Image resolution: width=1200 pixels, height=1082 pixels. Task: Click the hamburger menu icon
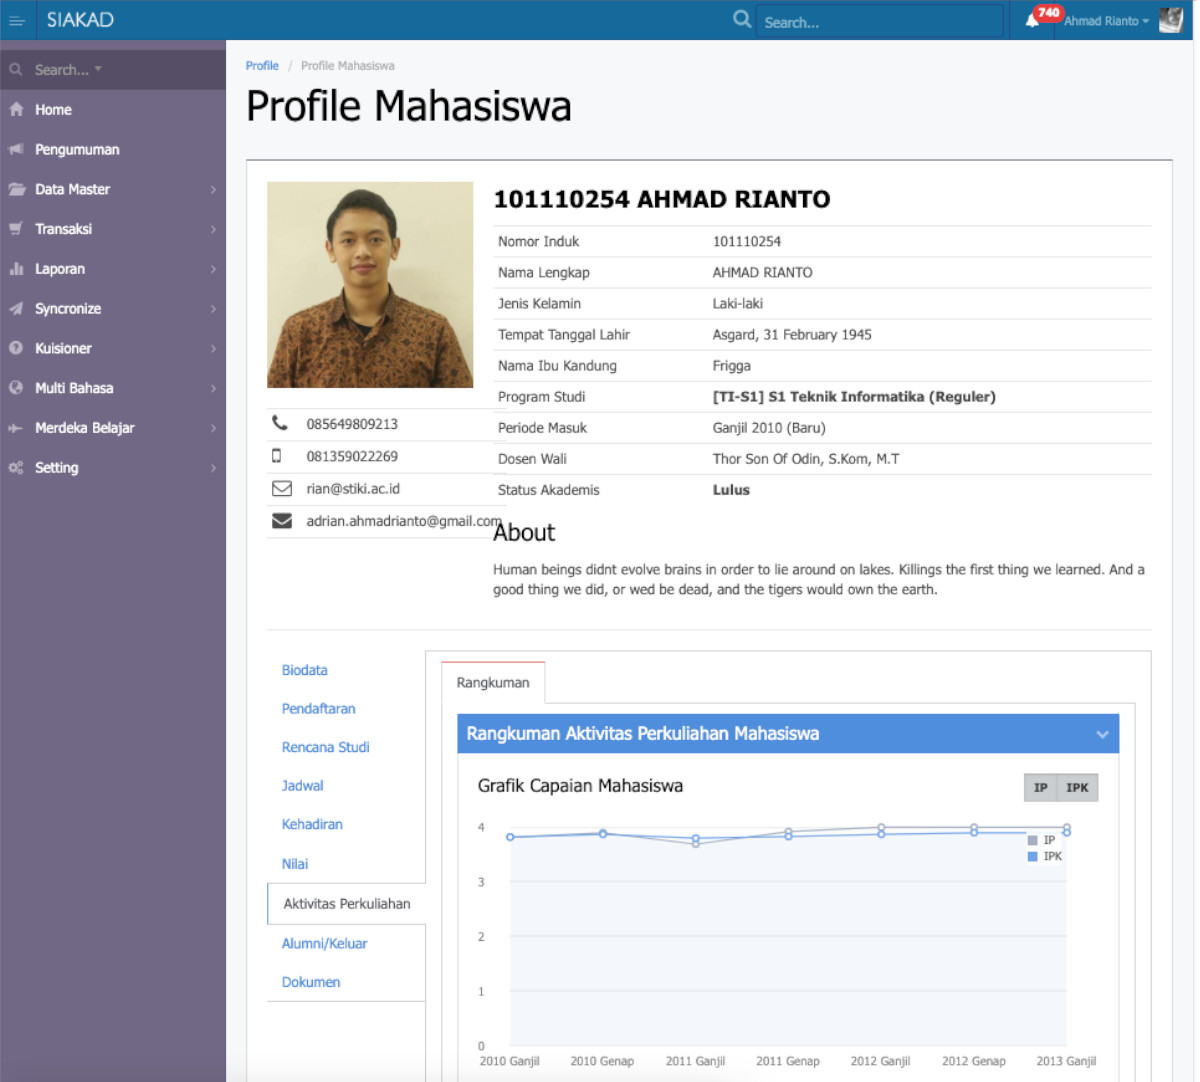tap(17, 20)
